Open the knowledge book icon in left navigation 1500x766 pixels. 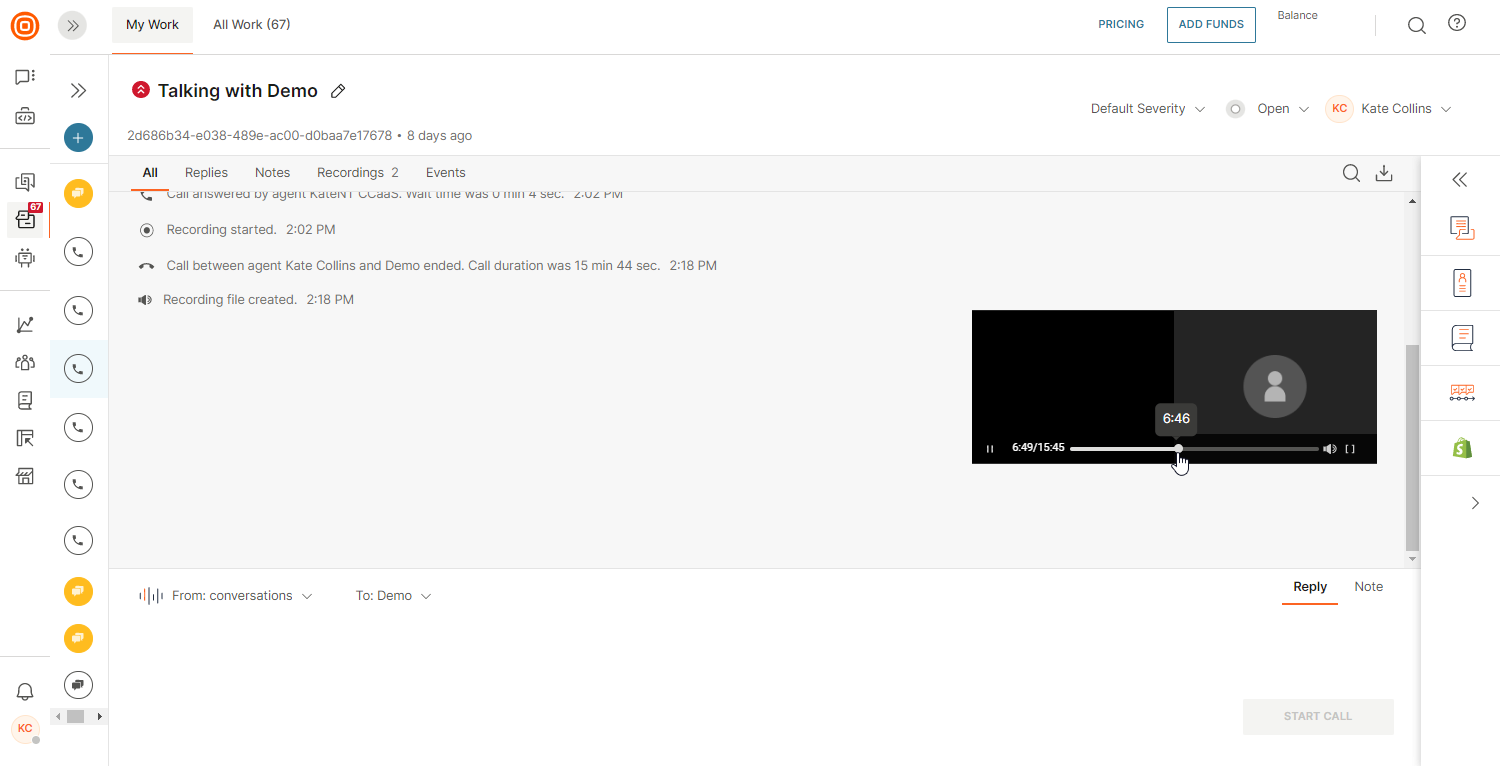[25, 401]
